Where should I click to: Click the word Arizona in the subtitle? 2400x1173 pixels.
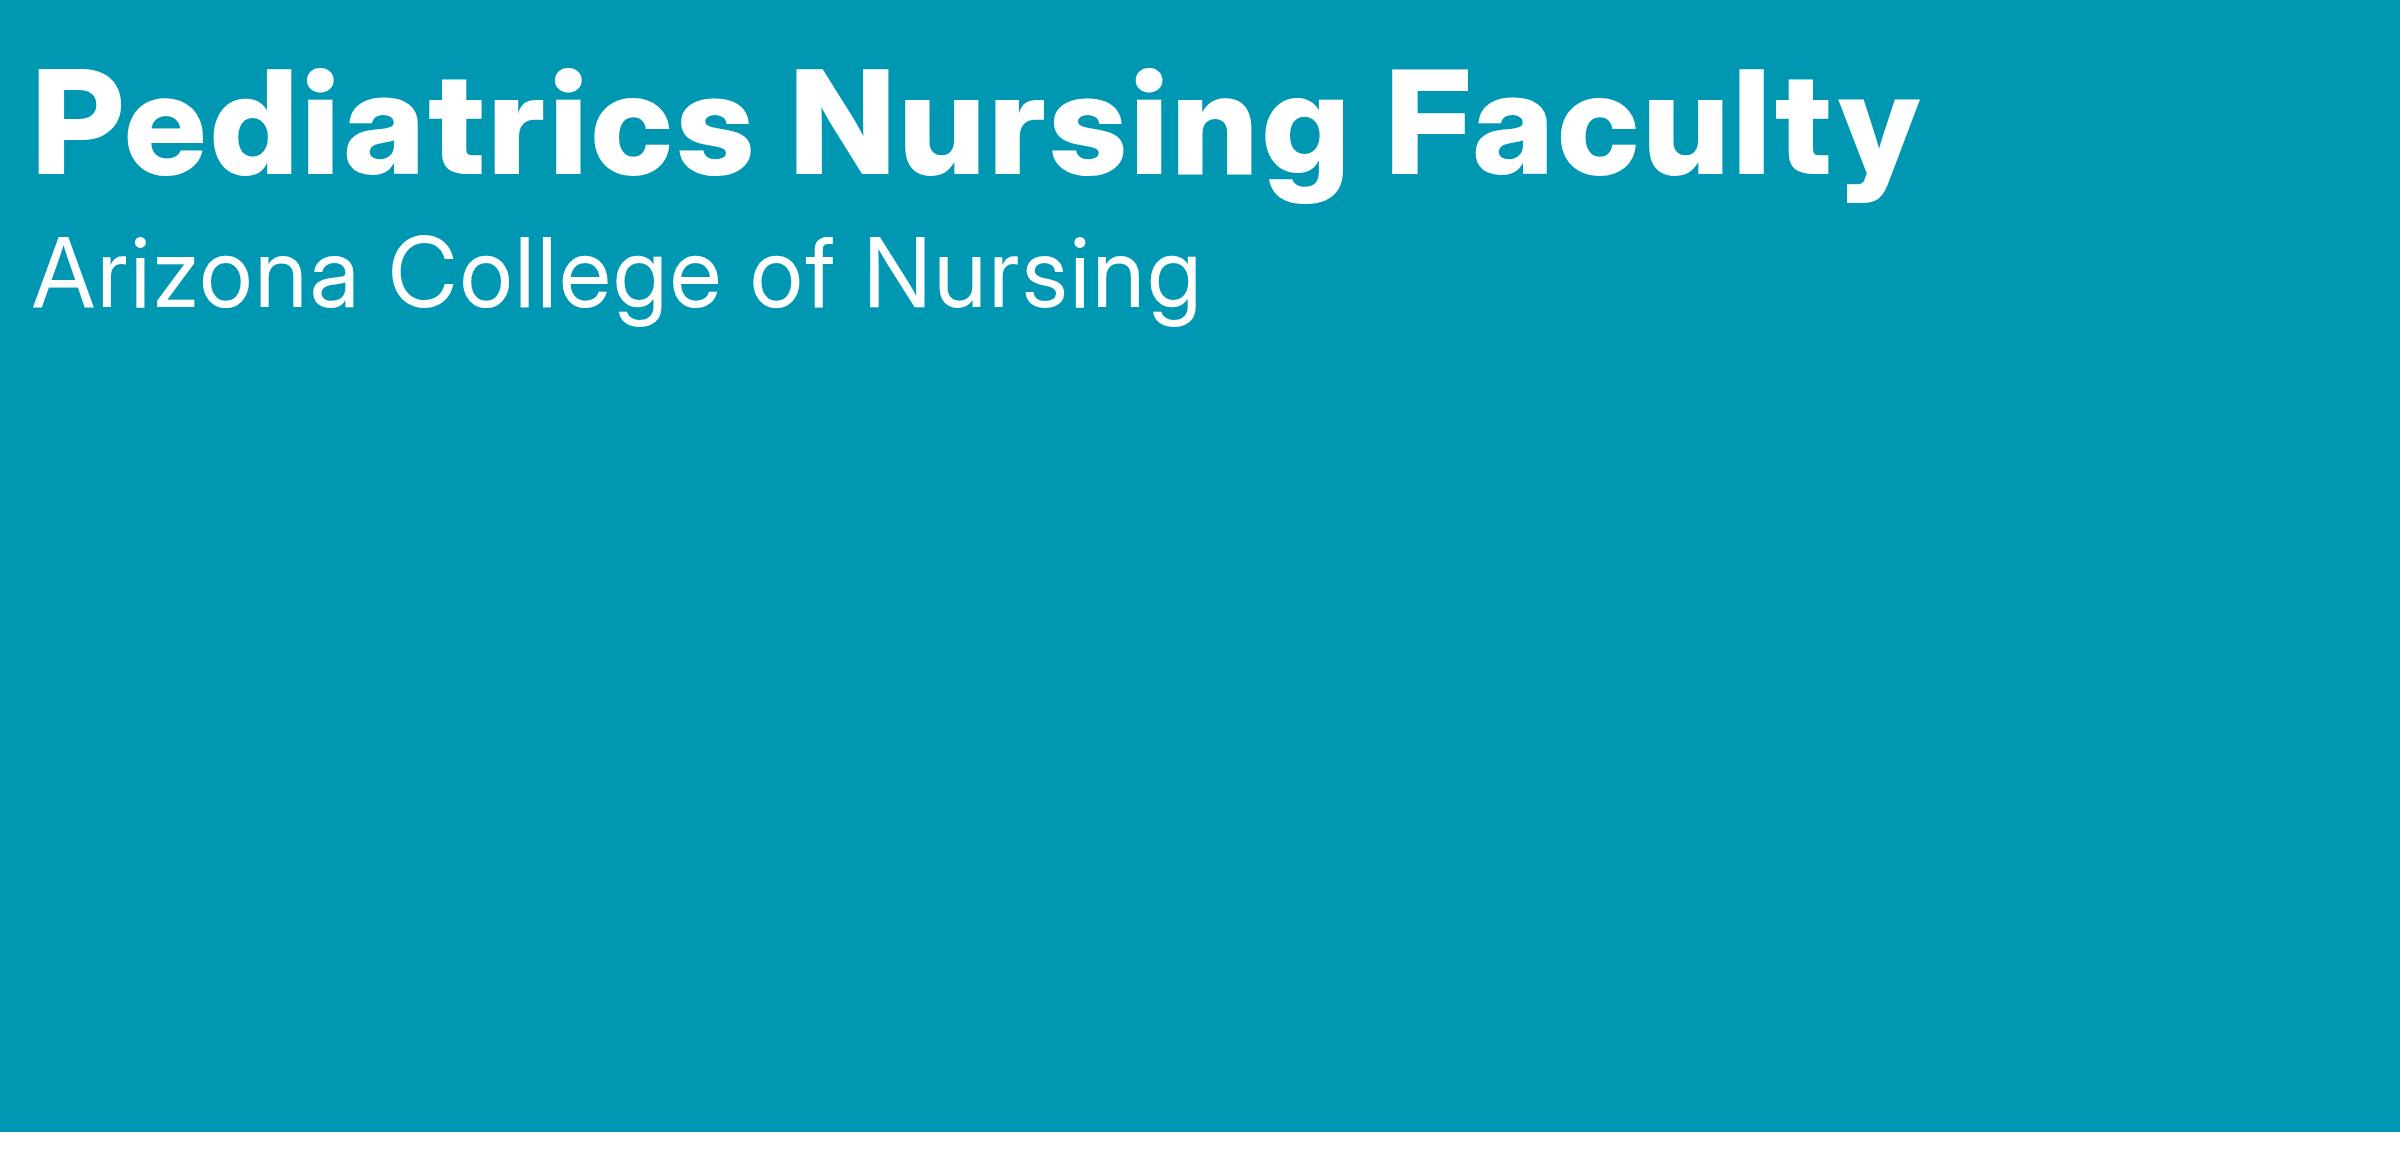195,275
